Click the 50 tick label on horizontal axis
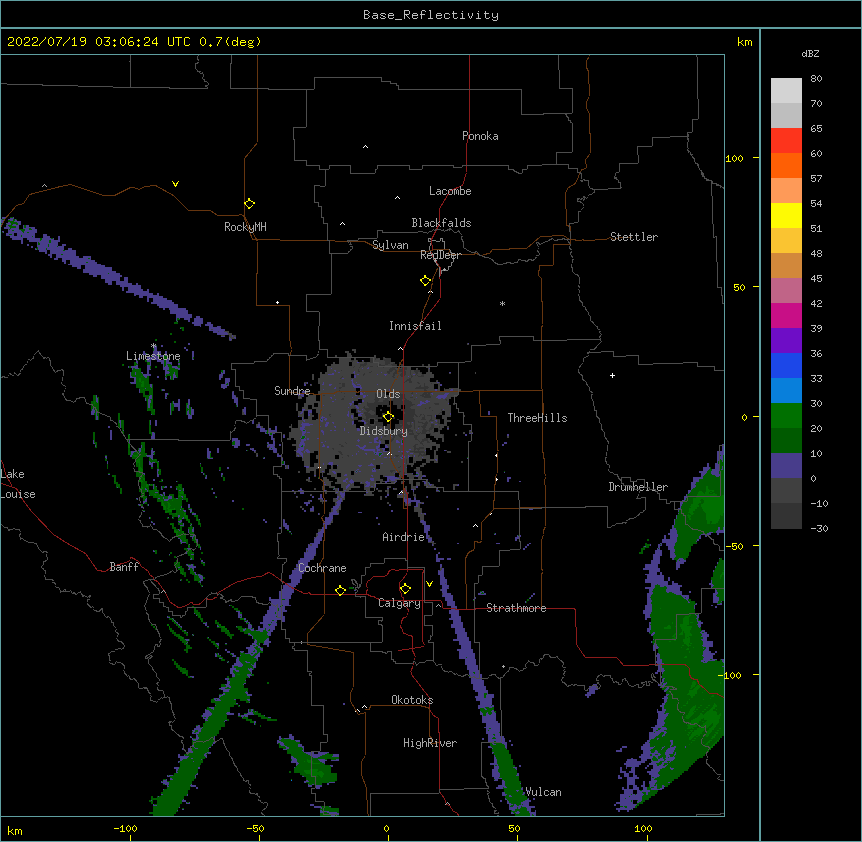The width and height of the screenshot is (862, 842). click(x=514, y=828)
